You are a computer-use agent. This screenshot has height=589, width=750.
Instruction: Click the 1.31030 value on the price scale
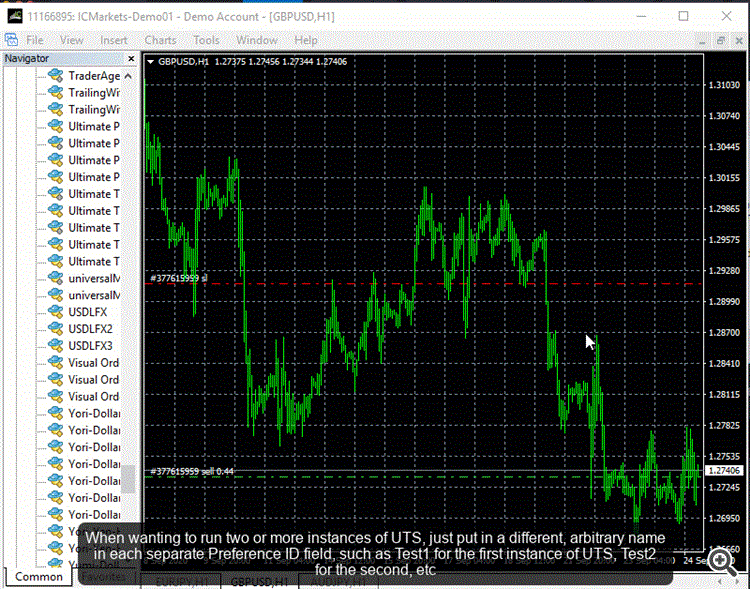(724, 85)
